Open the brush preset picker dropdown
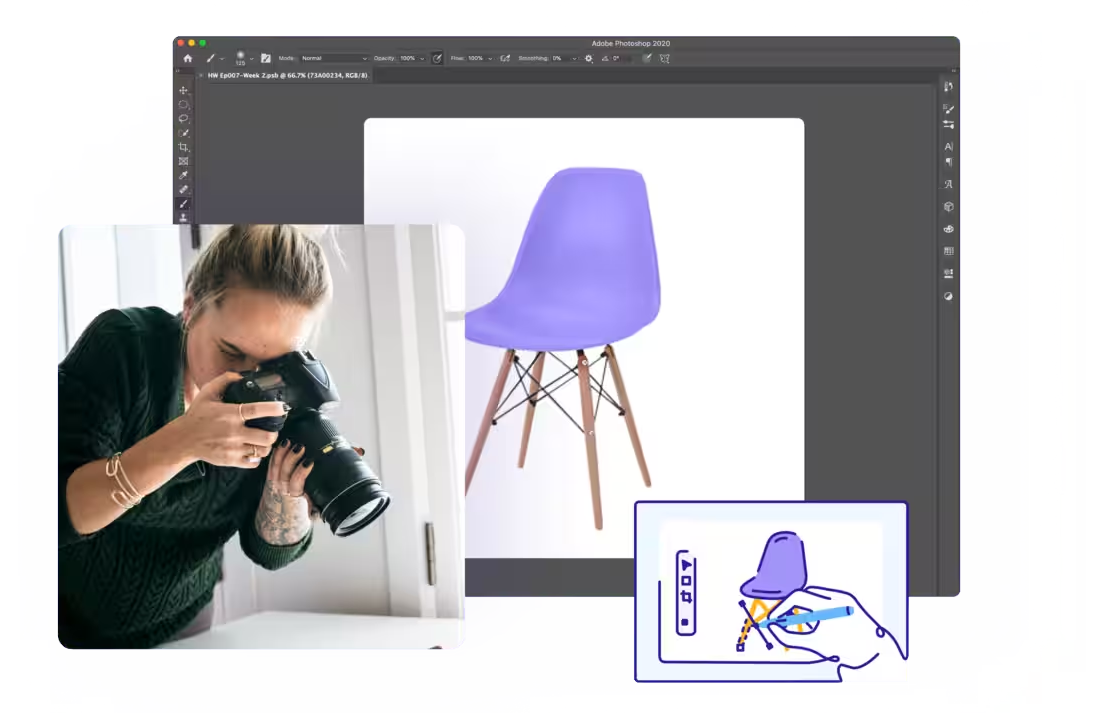The height and width of the screenshot is (713, 1100). pyautogui.click(x=252, y=58)
